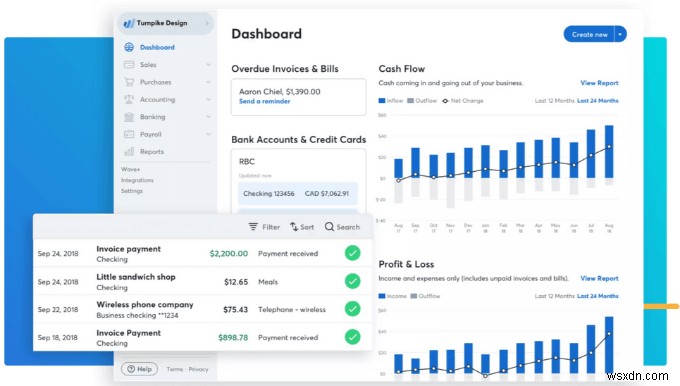The height and width of the screenshot is (386, 680).
Task: Click the Outflow legend swatch in Cash Flow
Action: pyautogui.click(x=411, y=101)
